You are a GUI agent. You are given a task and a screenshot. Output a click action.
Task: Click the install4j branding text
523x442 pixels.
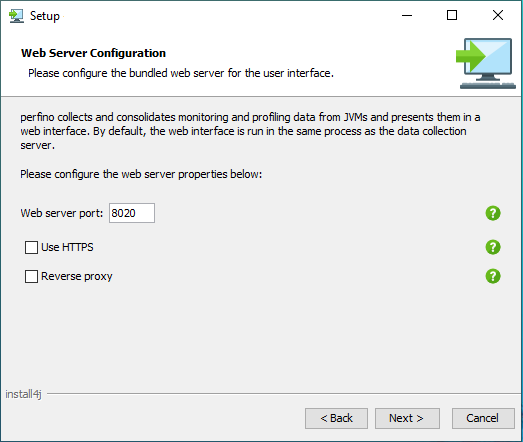(23, 394)
